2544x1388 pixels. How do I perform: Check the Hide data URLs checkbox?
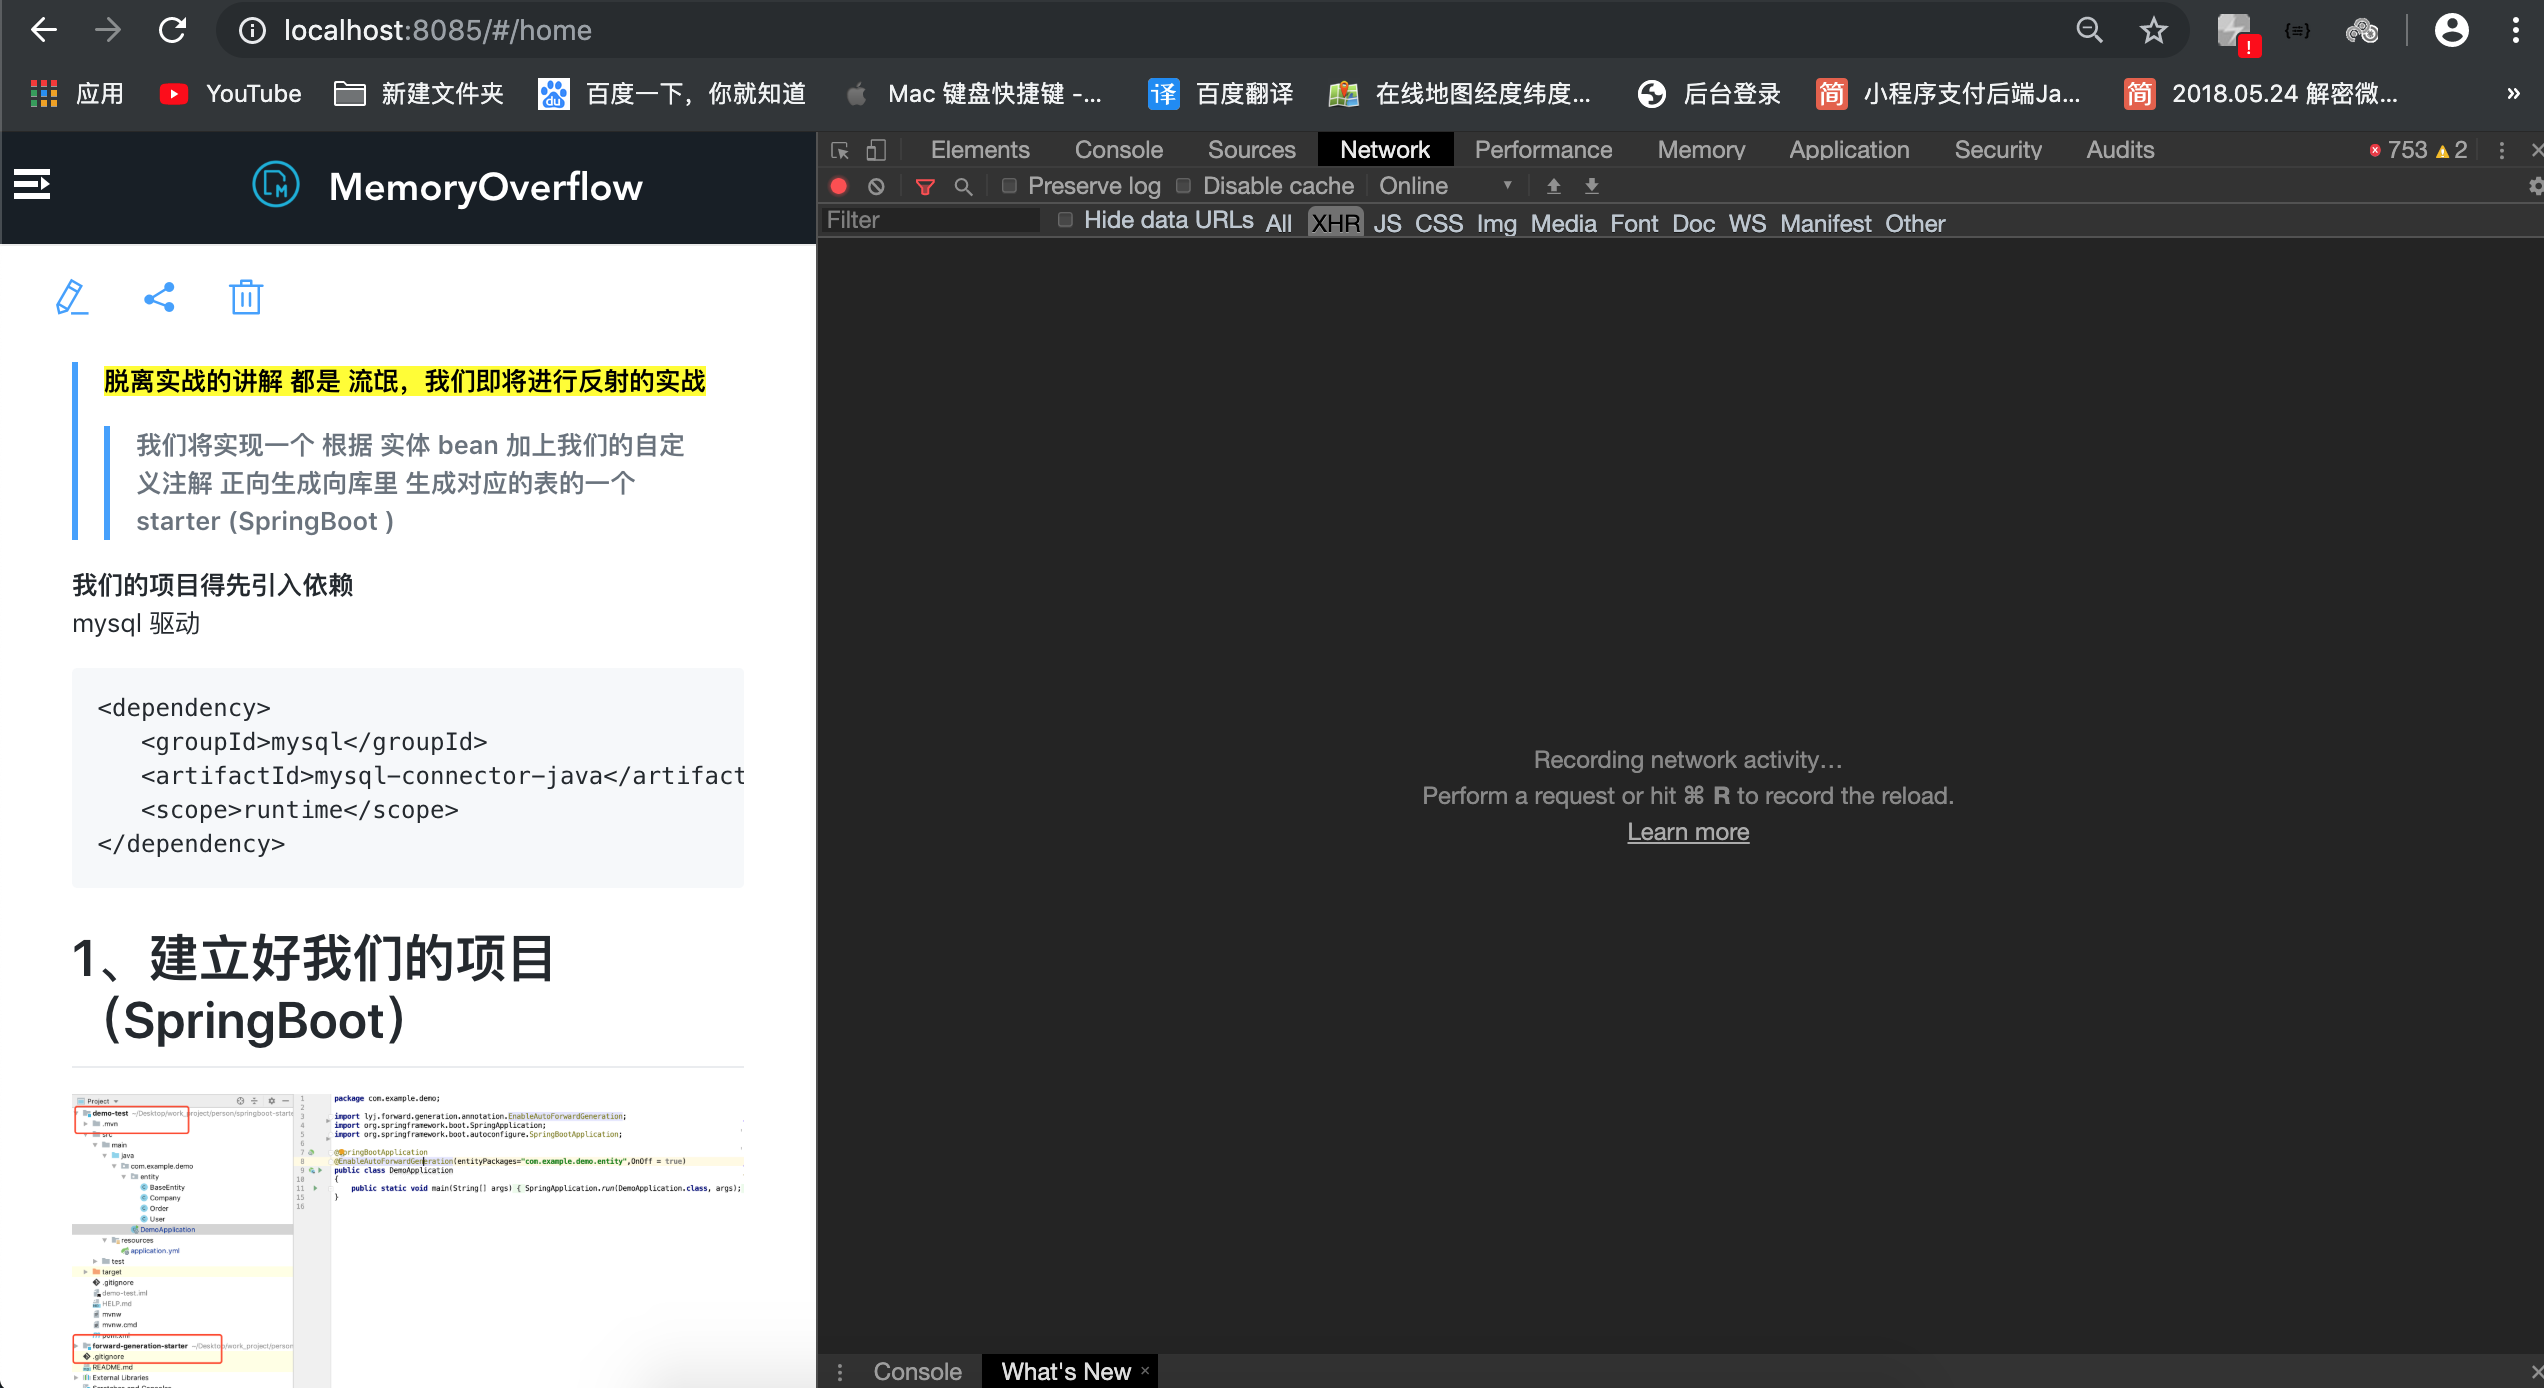(1065, 220)
